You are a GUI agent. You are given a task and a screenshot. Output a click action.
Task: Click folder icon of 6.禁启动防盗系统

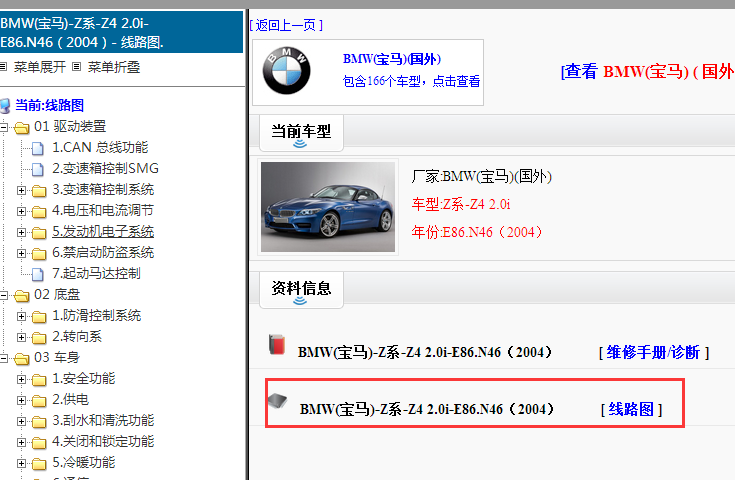click(x=39, y=254)
